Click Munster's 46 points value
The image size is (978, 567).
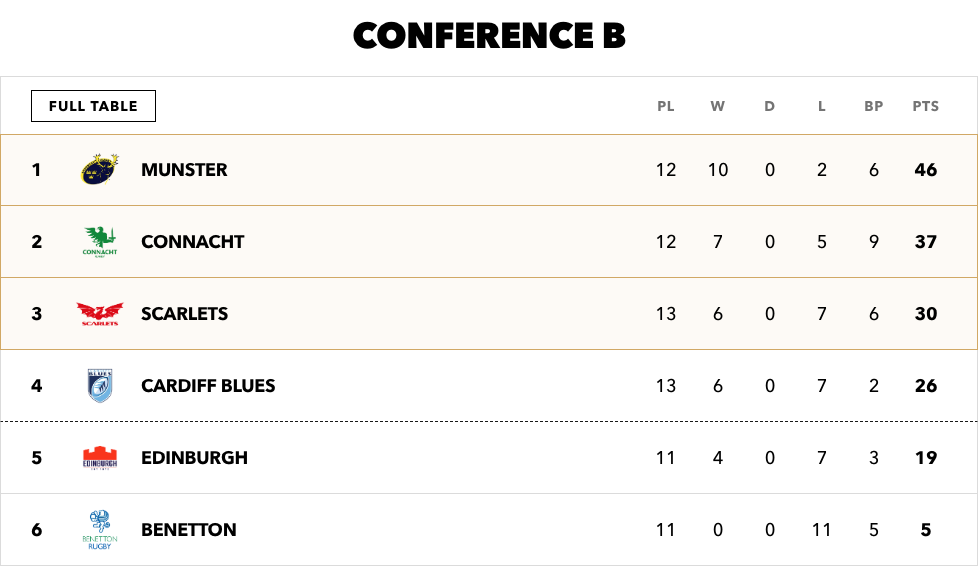point(926,170)
